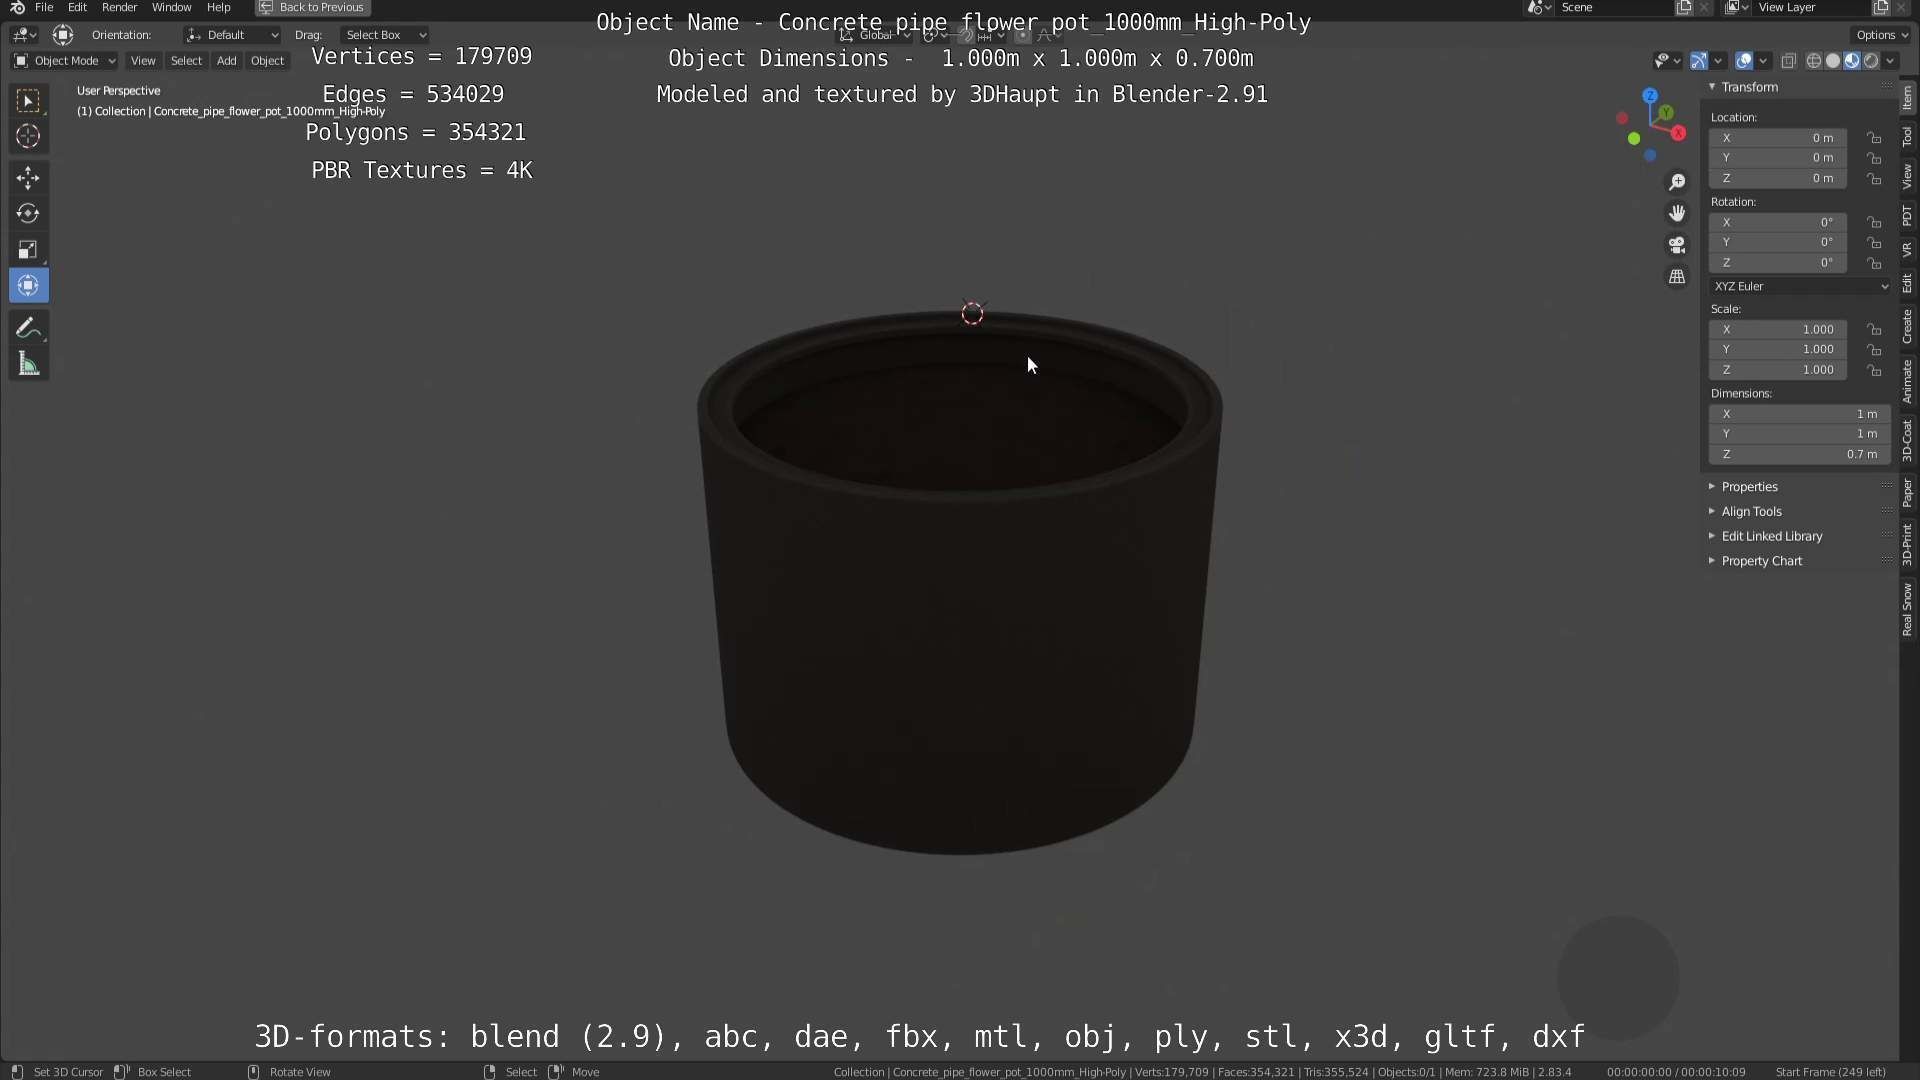Viewport: 1920px width, 1080px height.
Task: Click the pan hand viewport icon
Action: [x=1677, y=213]
